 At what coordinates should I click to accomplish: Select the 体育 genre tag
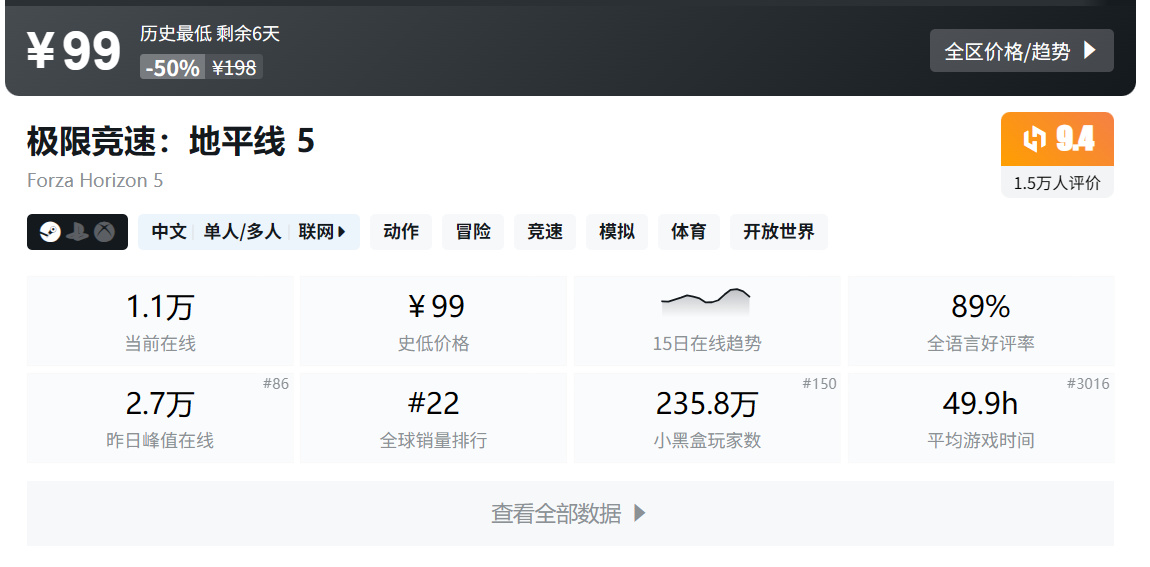pos(689,232)
